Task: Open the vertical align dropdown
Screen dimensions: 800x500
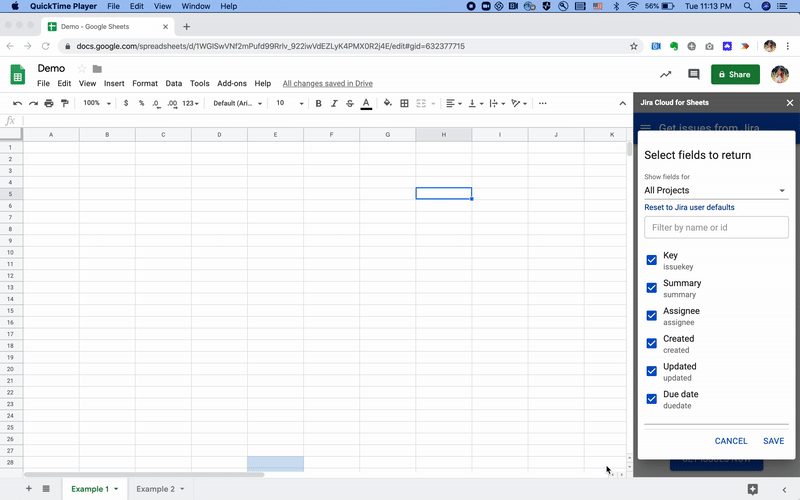Action: tap(476, 104)
